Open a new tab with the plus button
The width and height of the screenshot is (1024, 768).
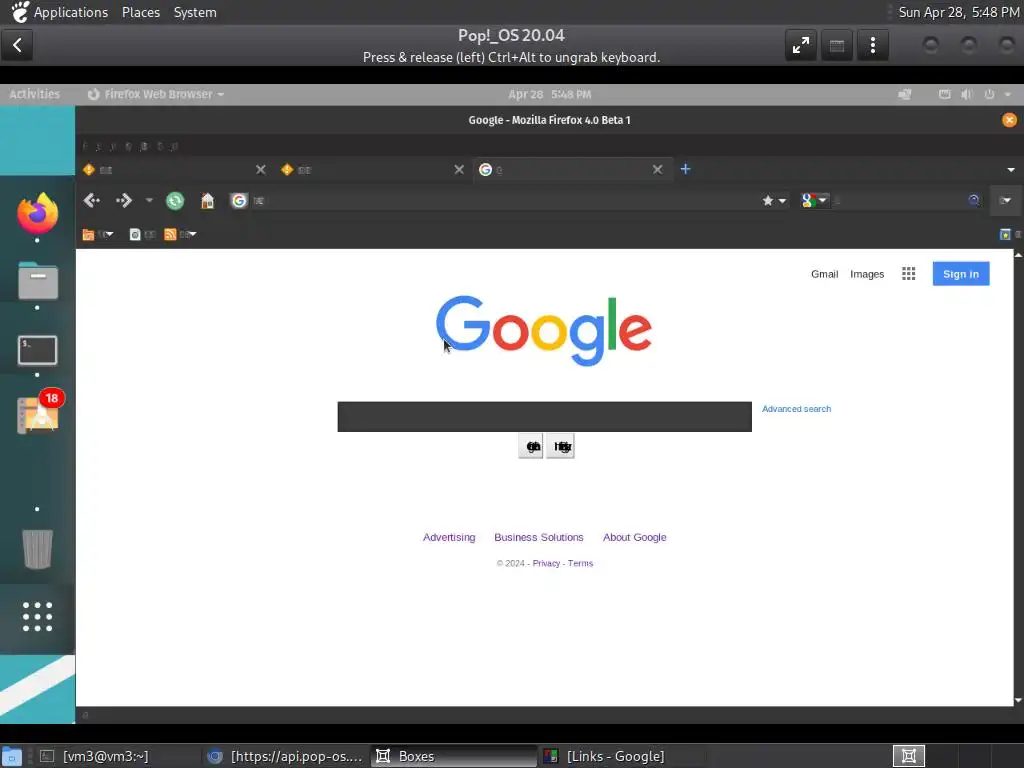click(685, 169)
